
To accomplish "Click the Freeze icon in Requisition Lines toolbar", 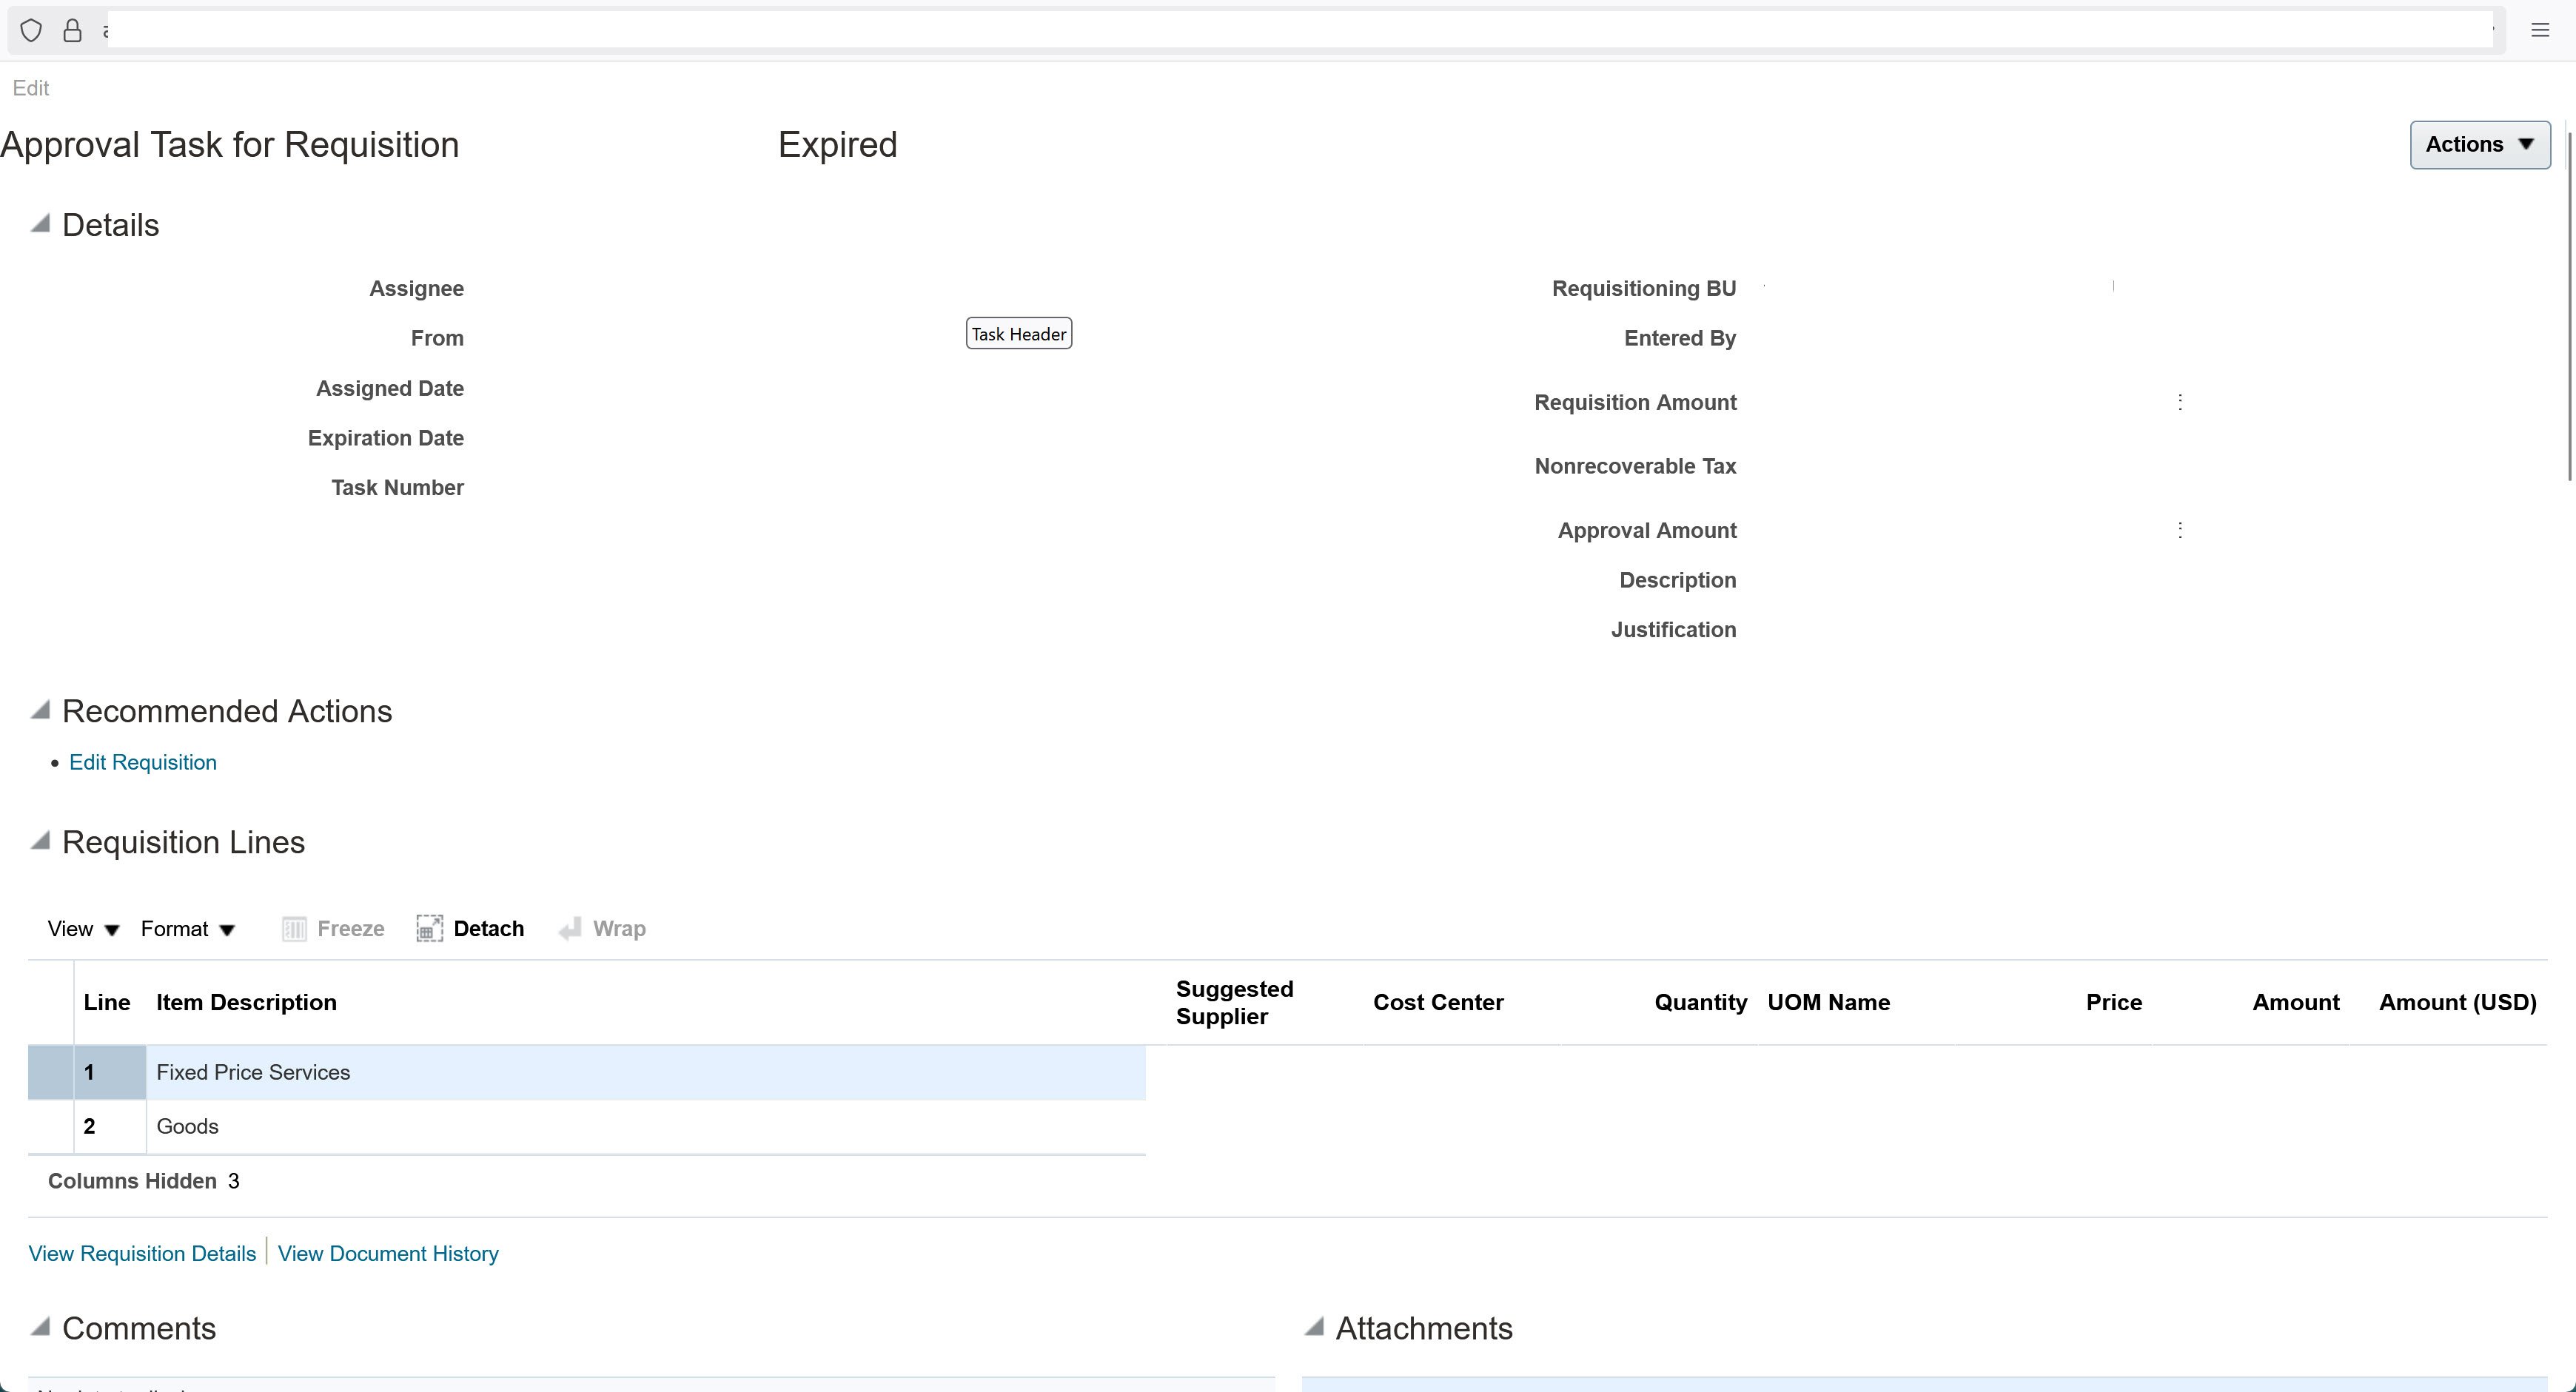I will pos(294,928).
